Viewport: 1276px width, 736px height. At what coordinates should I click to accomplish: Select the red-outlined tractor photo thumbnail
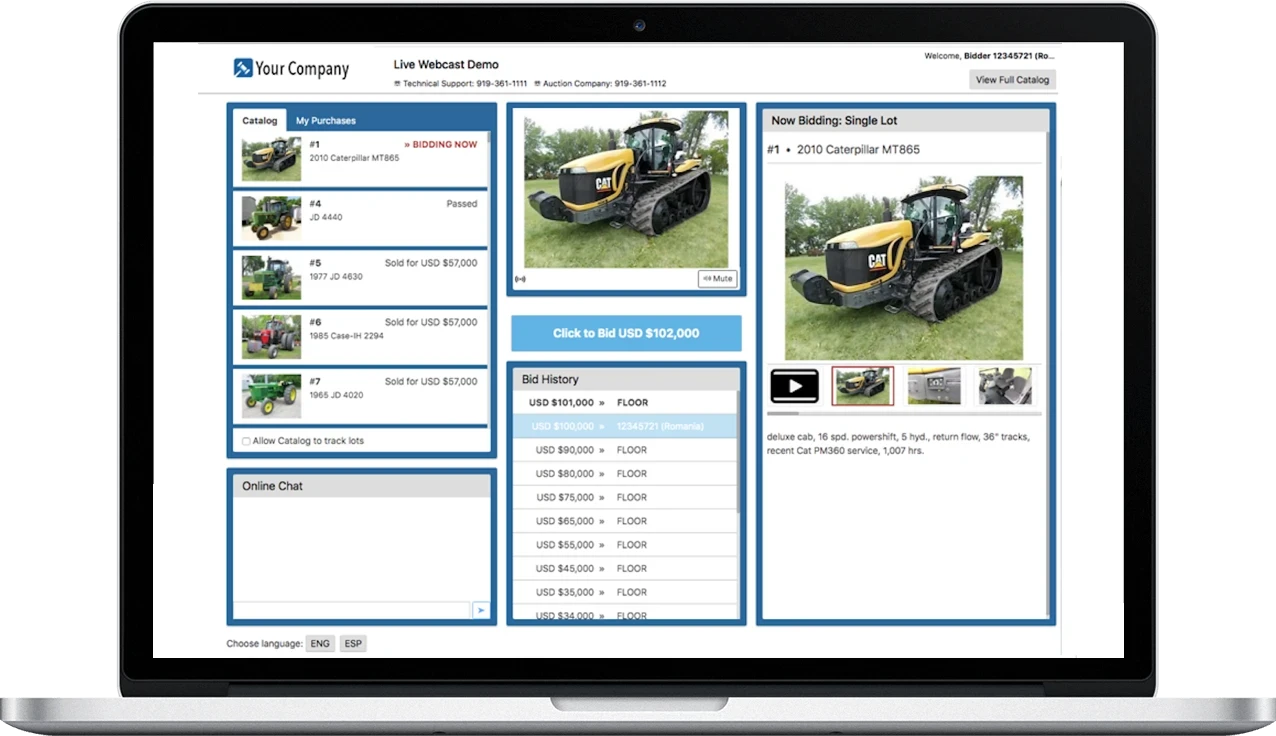pos(862,386)
